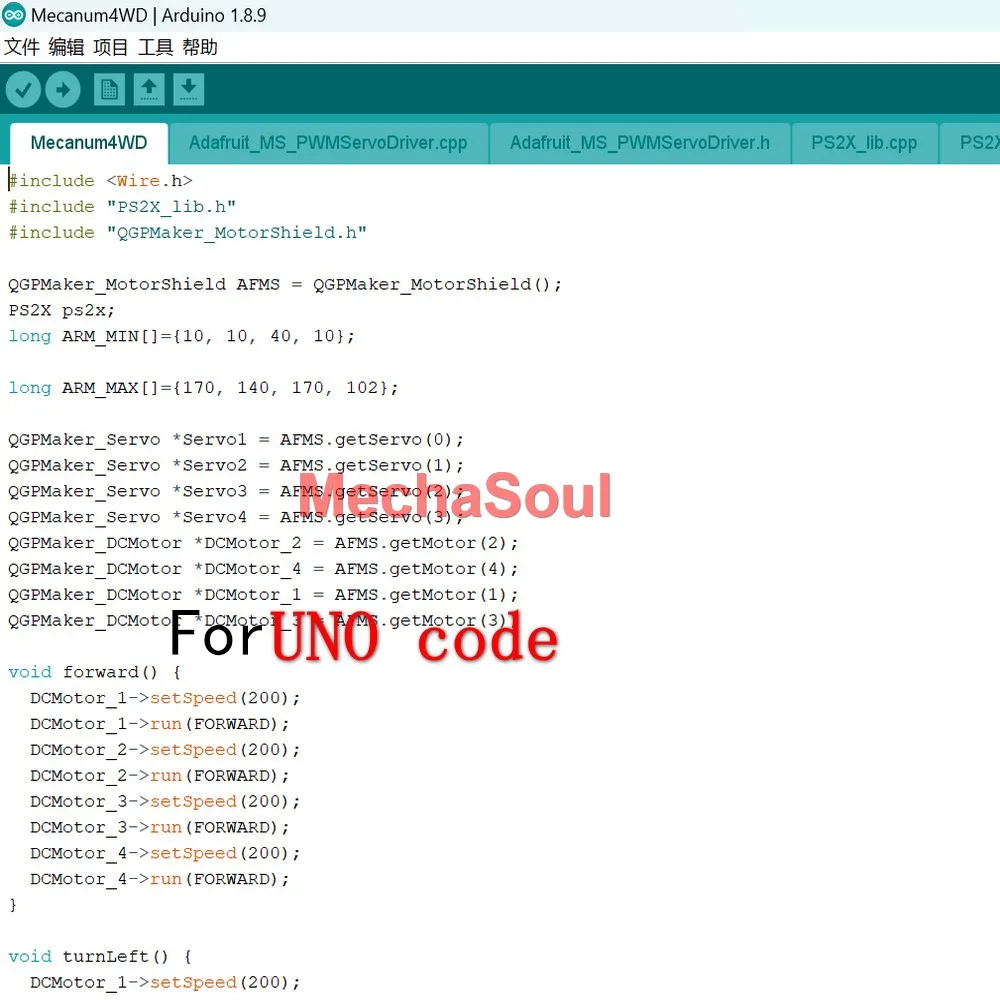Click the '*Servo2 = AFMS.getServo(1)' line
This screenshot has width=1000, height=1000.
click(236, 466)
